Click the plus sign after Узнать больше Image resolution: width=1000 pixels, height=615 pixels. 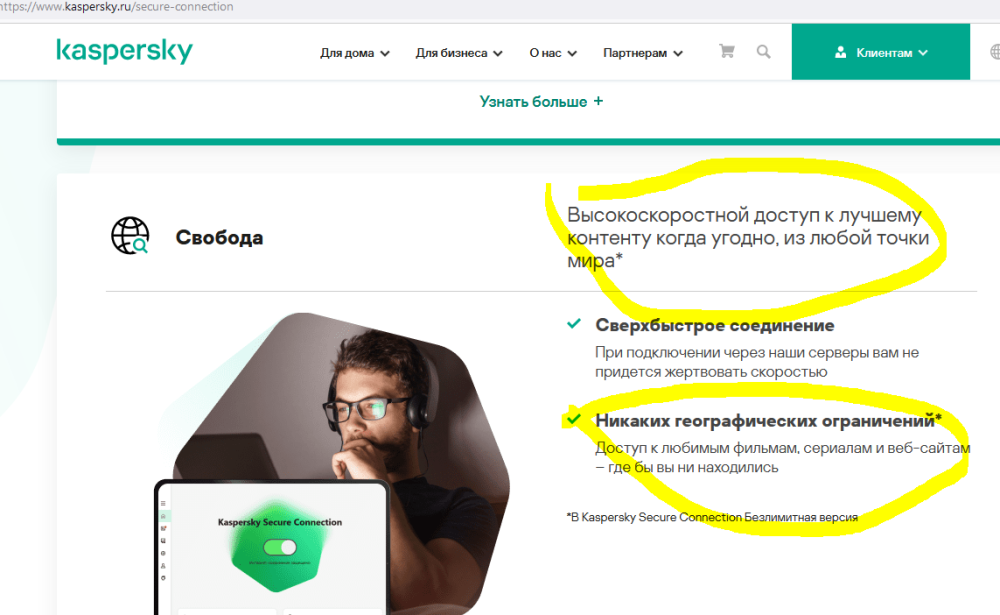click(598, 101)
